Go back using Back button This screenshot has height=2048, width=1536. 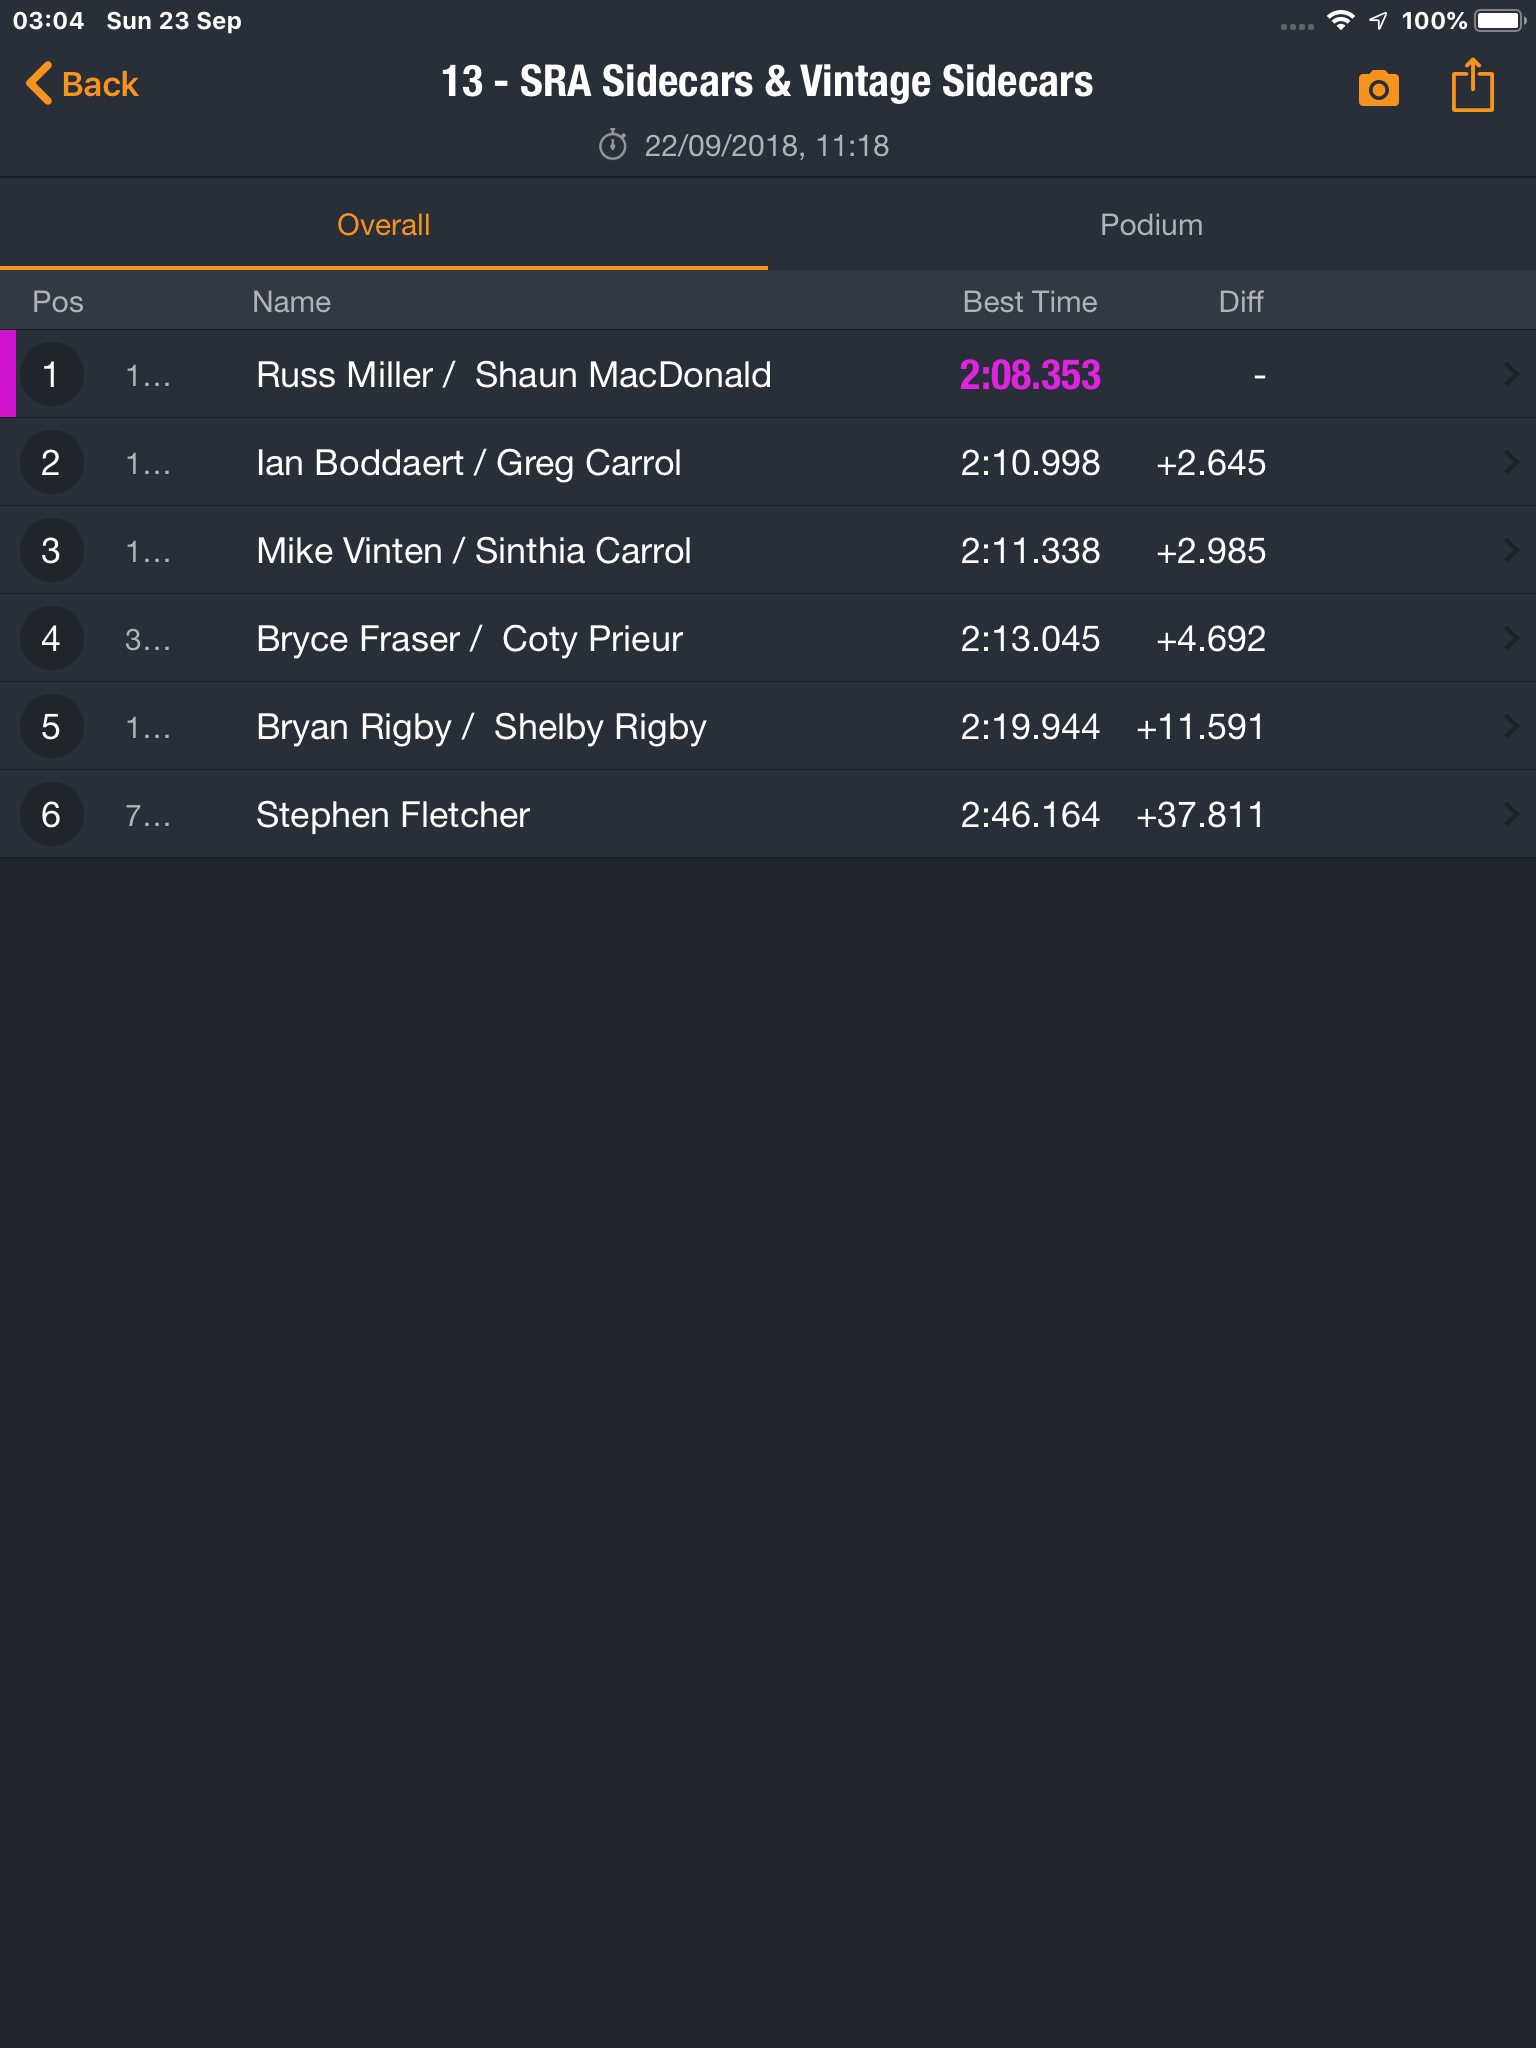(x=82, y=84)
